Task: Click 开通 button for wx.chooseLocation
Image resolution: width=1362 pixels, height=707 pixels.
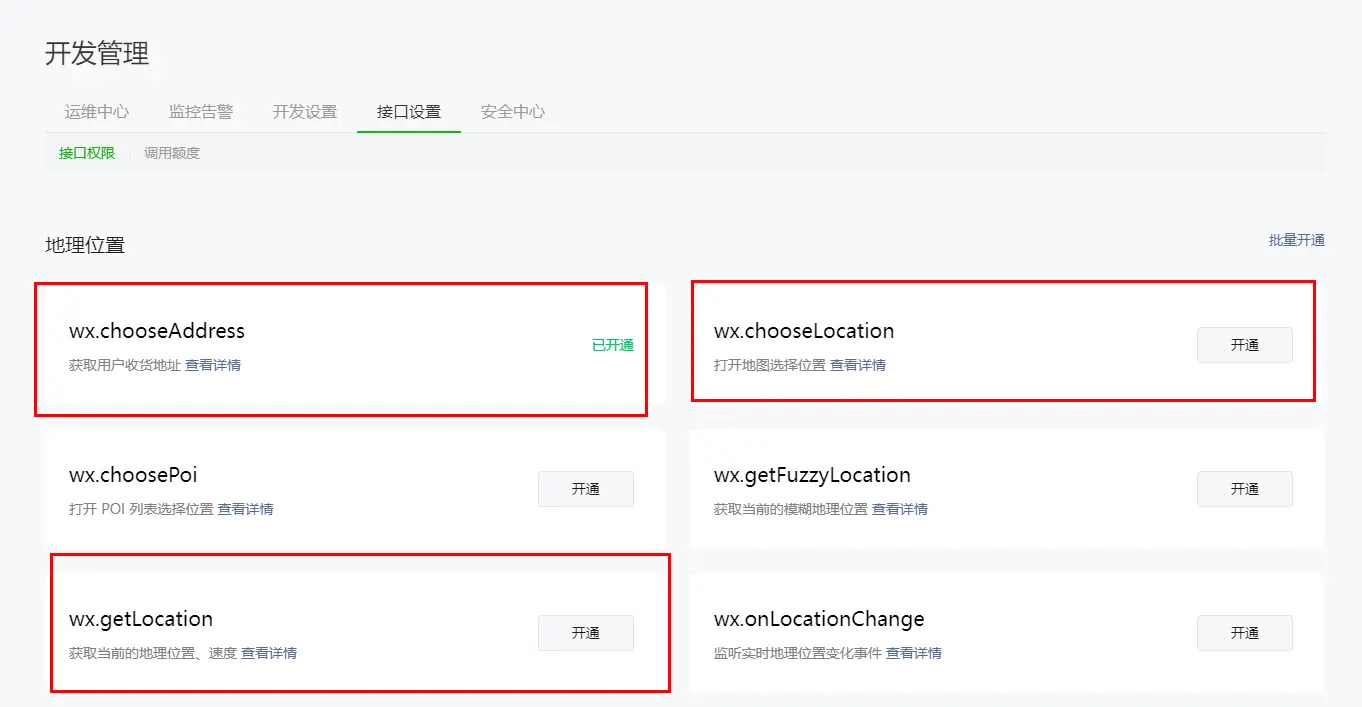Action: tap(1244, 345)
